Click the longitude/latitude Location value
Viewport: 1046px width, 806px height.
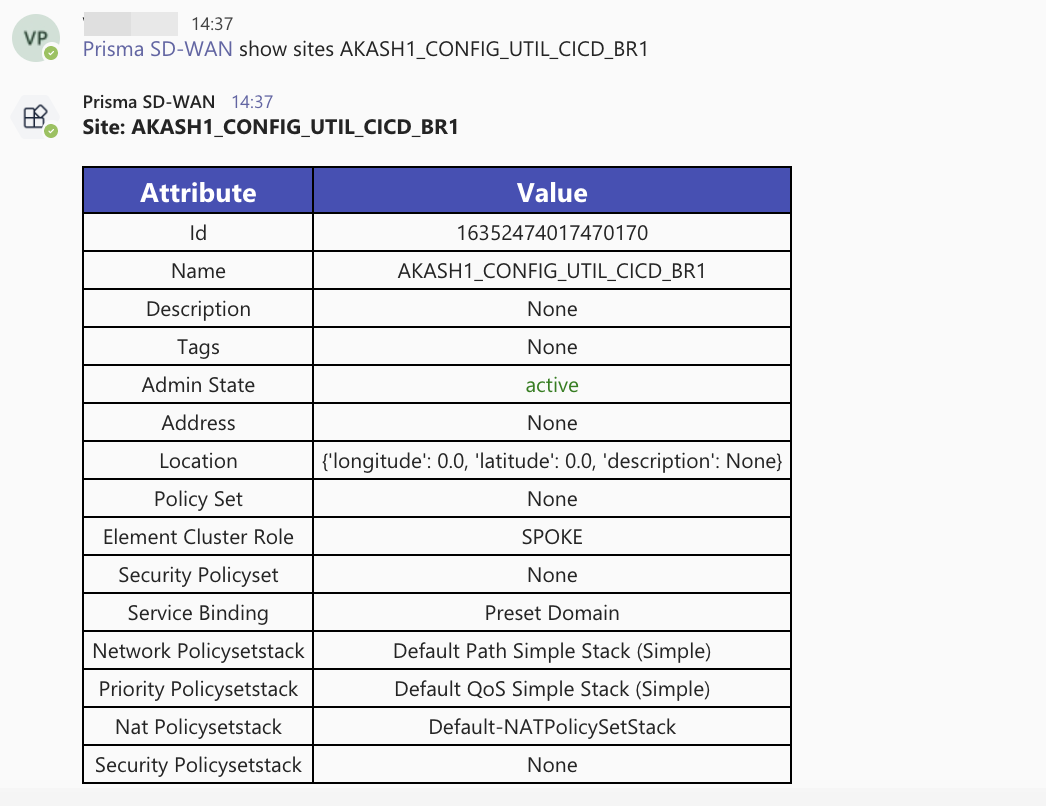click(552, 461)
